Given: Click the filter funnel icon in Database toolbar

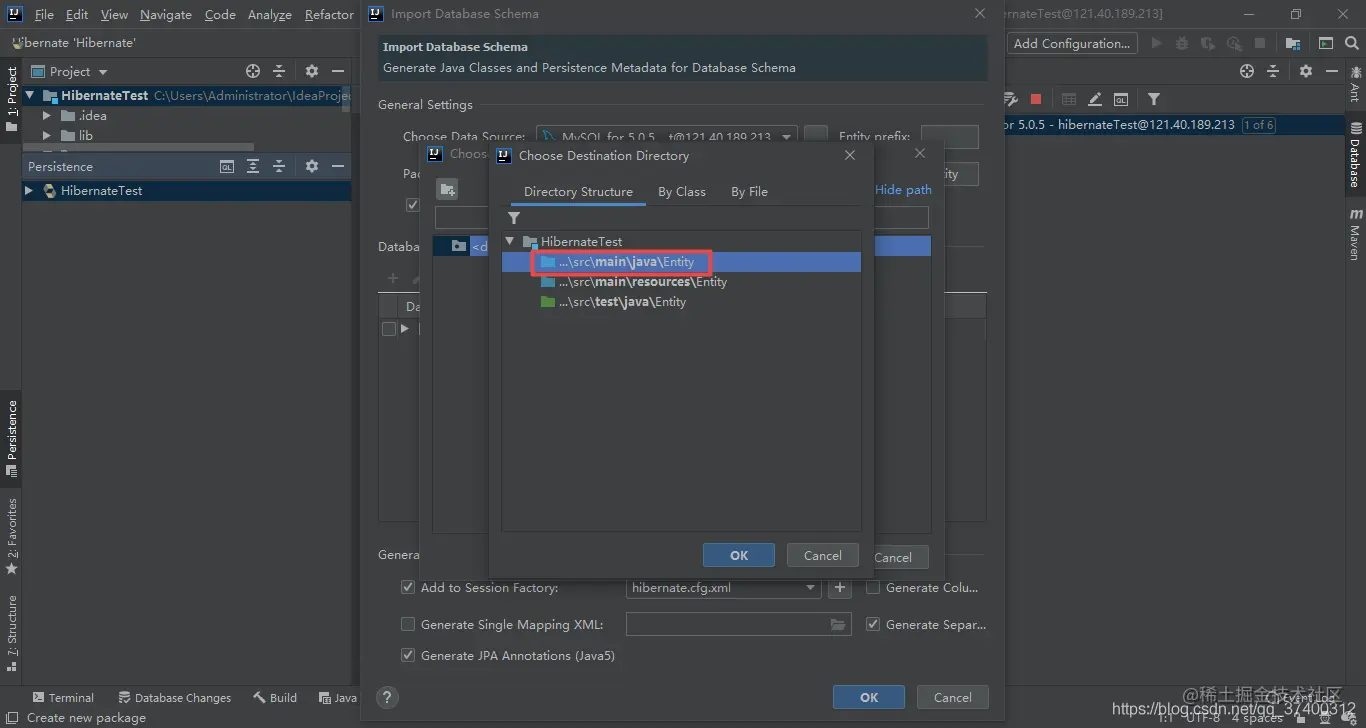Looking at the screenshot, I should tap(1154, 99).
